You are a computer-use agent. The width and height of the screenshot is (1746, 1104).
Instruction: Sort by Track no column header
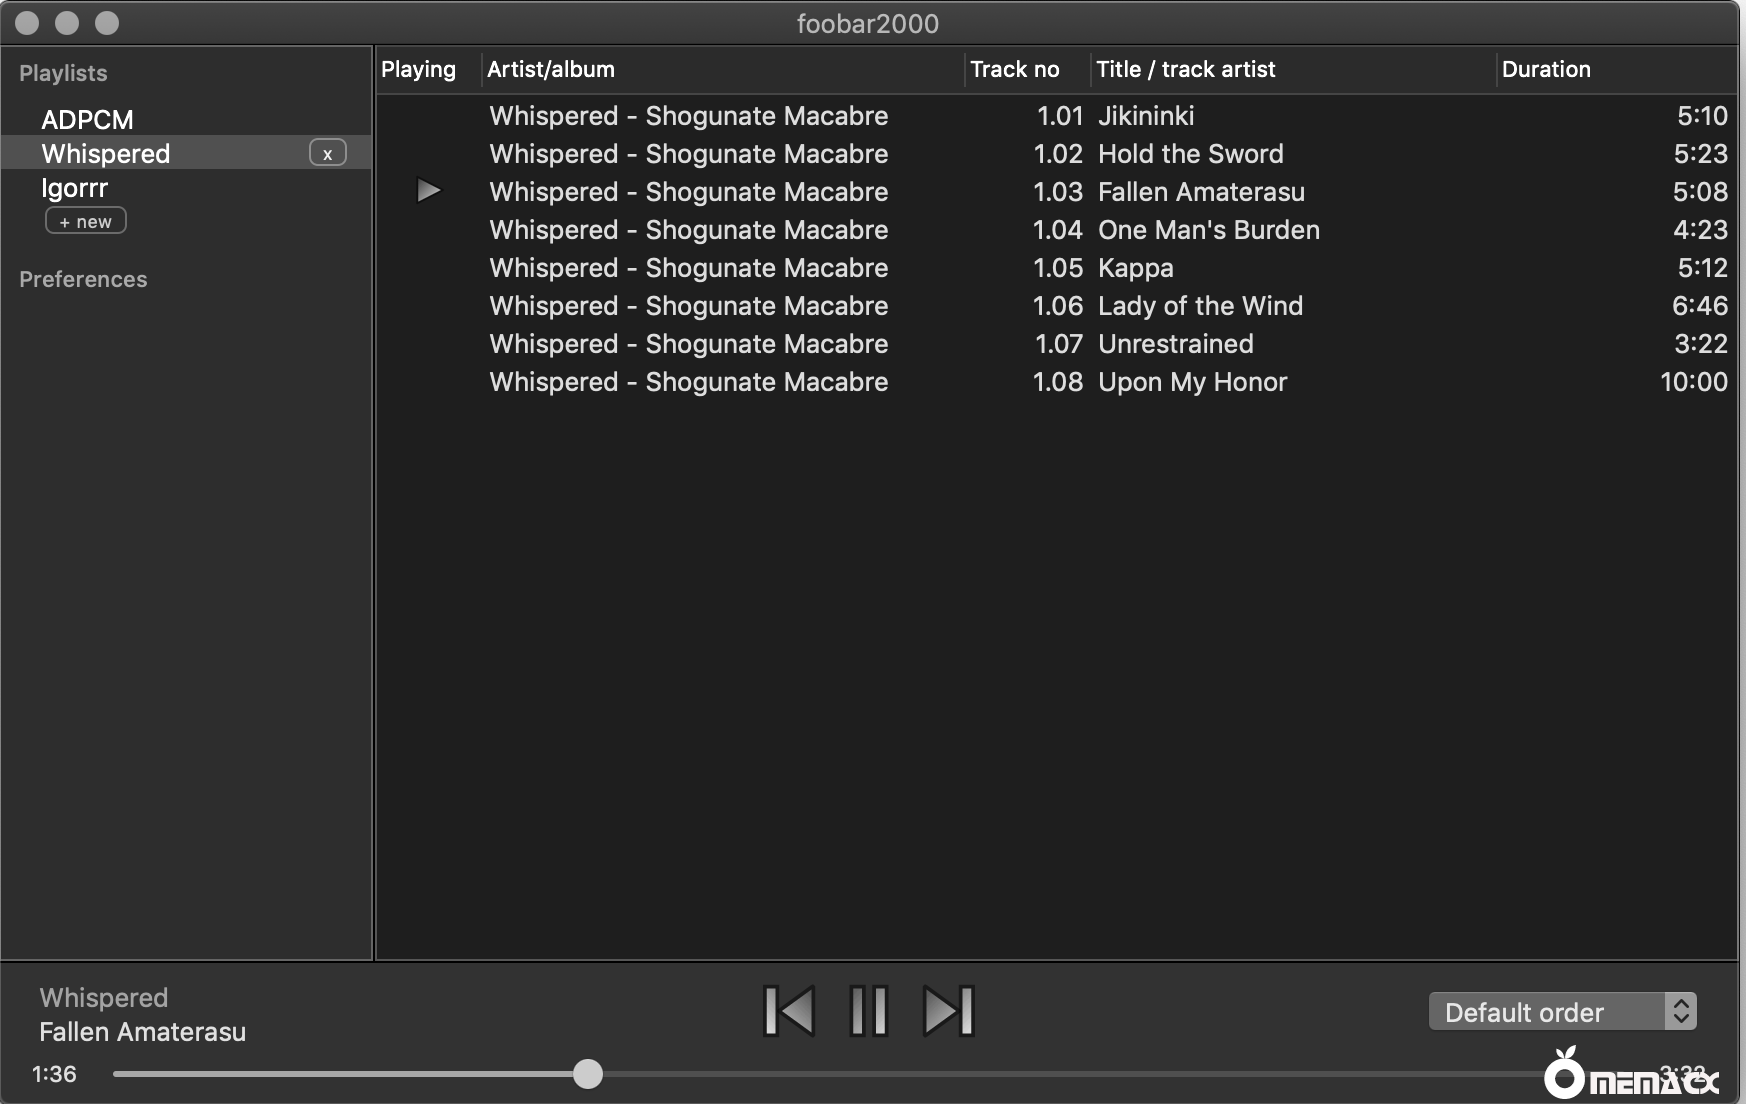1014,70
